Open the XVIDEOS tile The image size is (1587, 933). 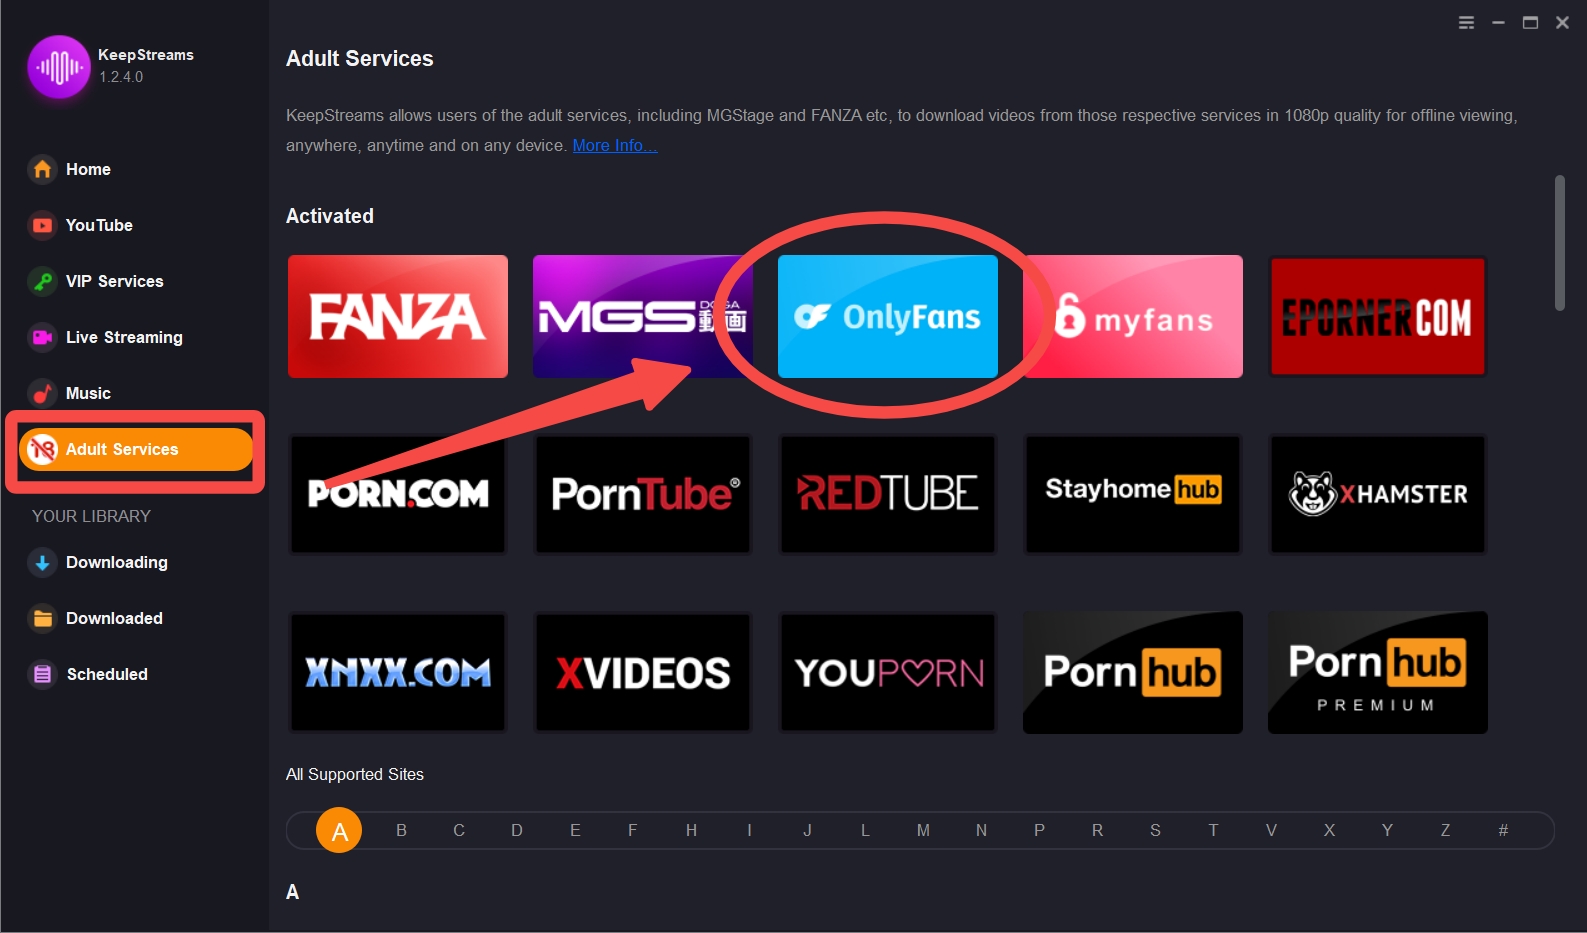coord(643,672)
